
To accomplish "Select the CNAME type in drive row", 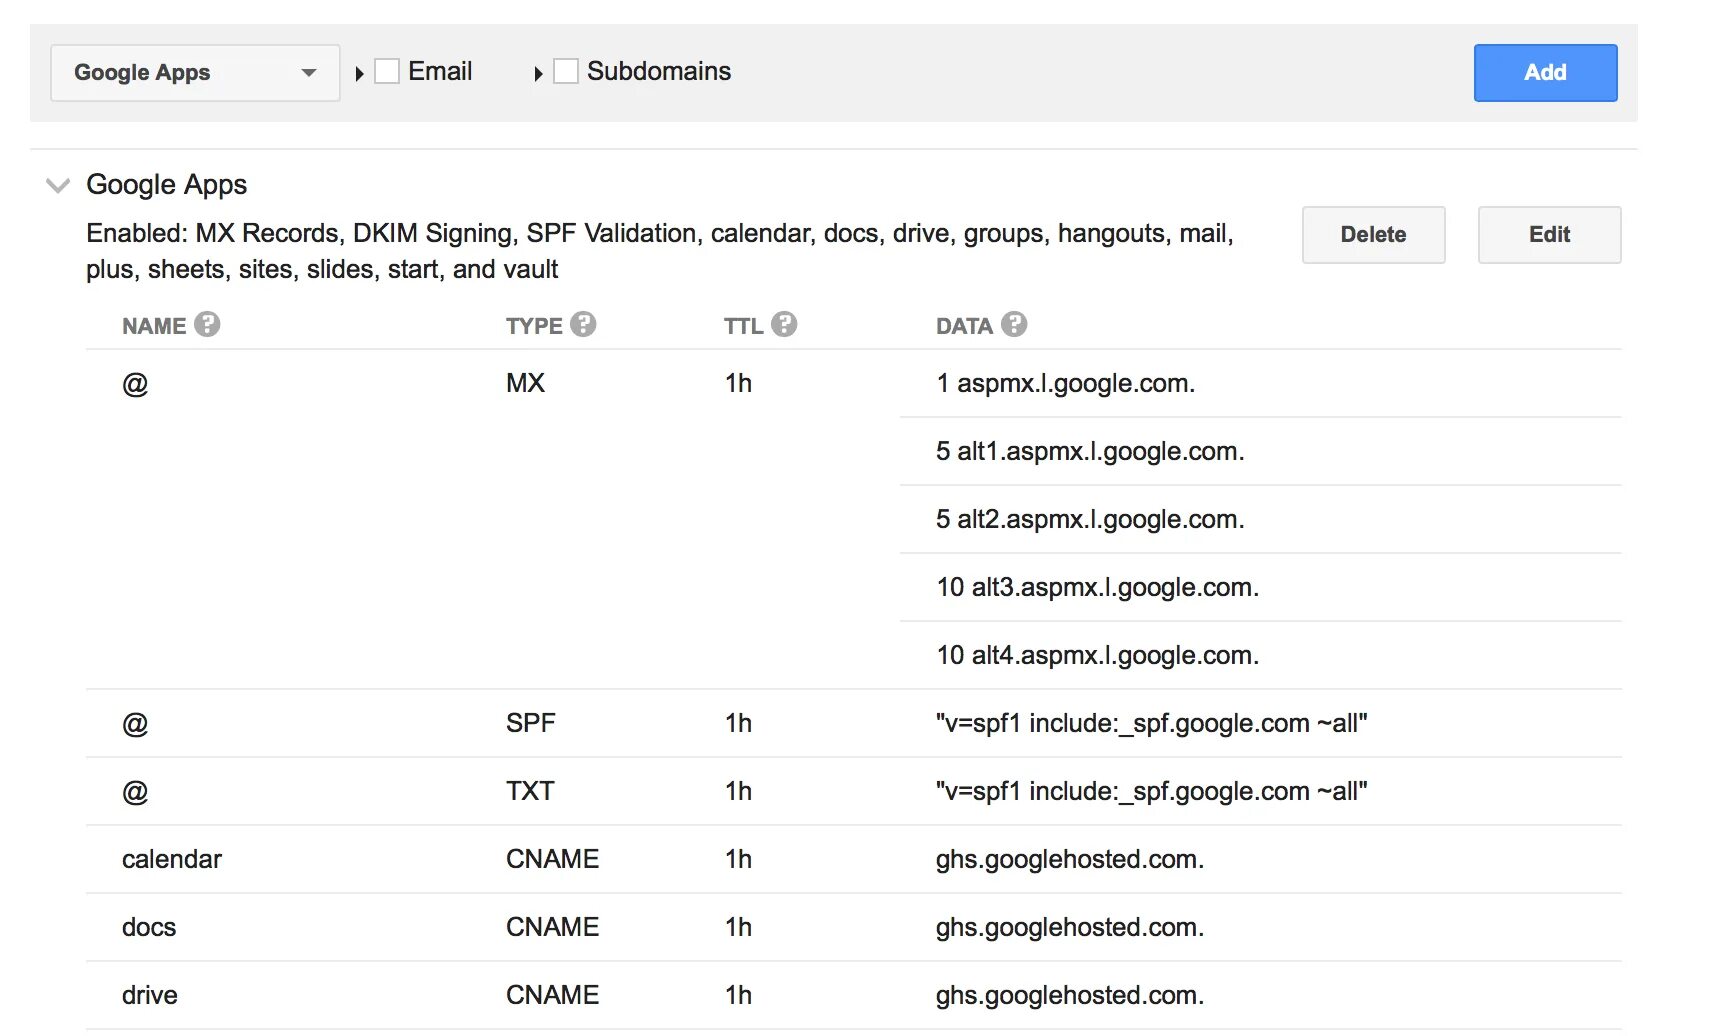I will pyautogui.click(x=552, y=995).
